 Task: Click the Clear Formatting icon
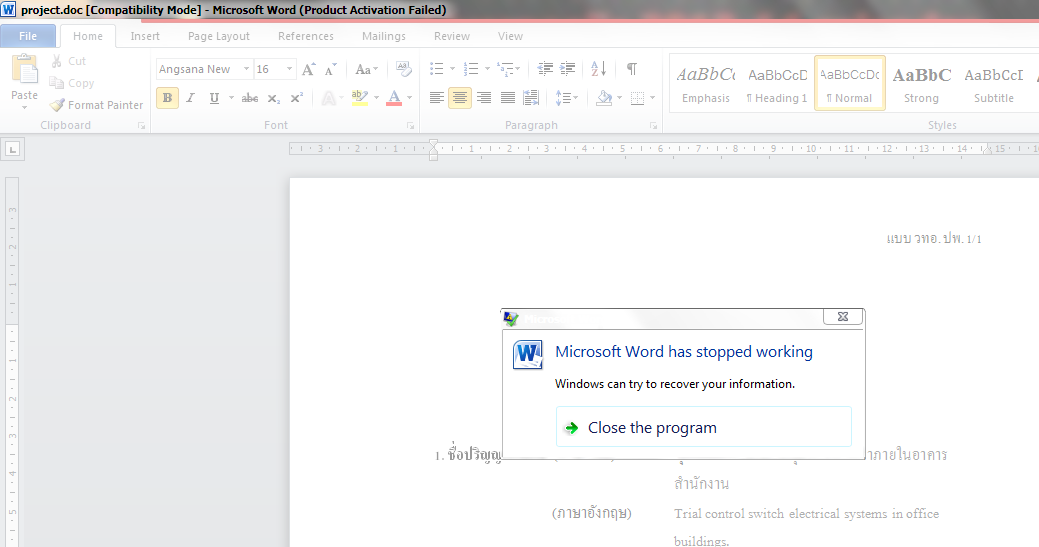(x=403, y=69)
